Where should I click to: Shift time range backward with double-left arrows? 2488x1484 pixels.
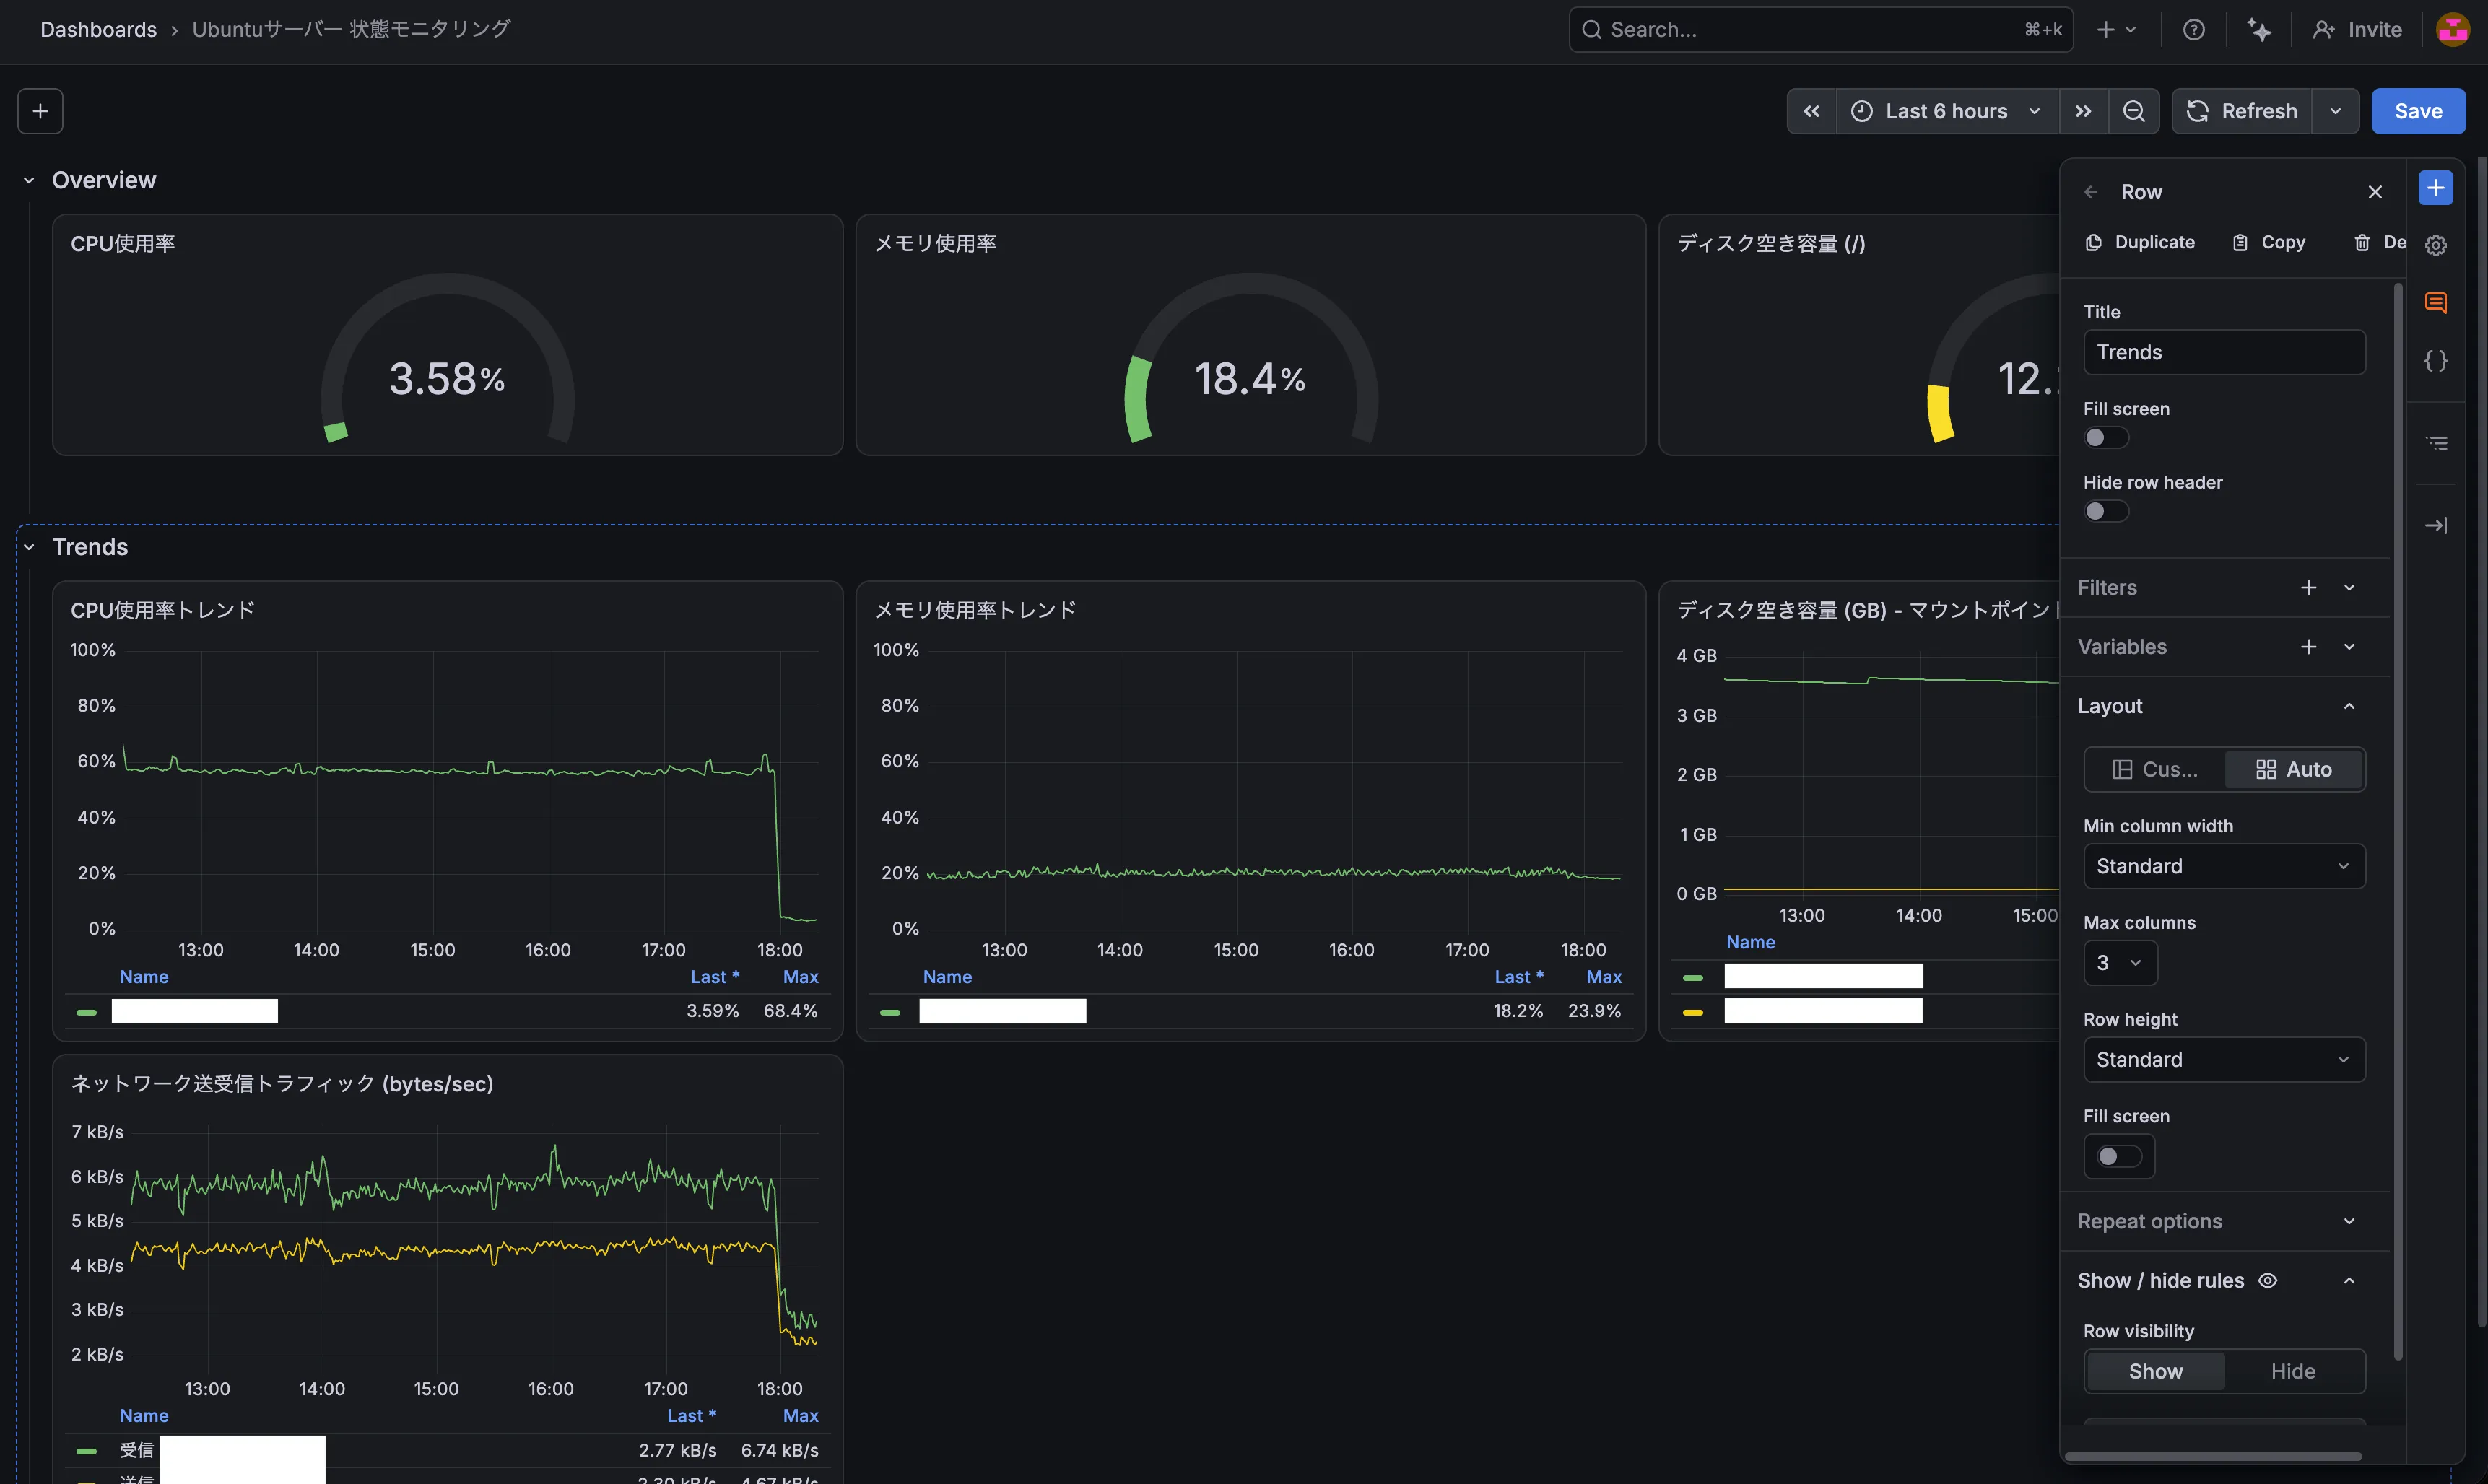tap(1811, 111)
